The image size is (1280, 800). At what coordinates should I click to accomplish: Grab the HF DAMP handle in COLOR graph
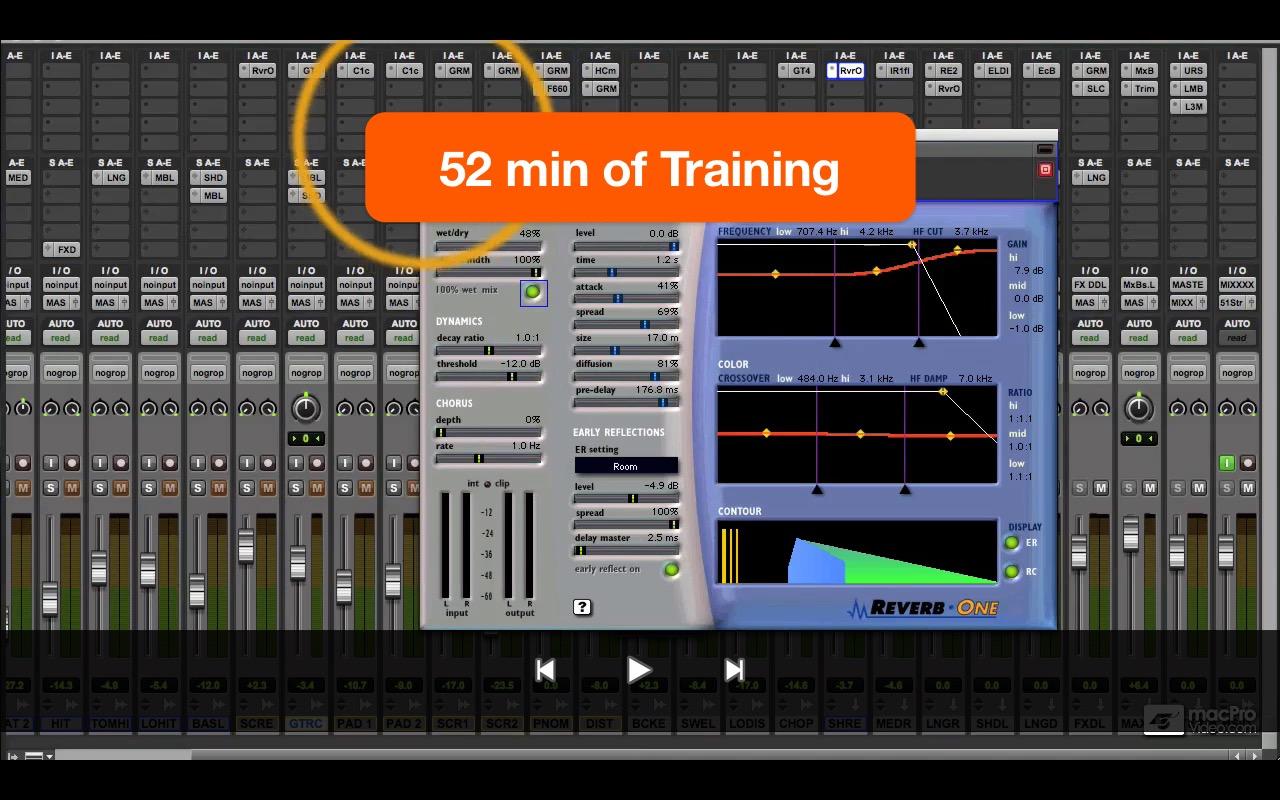[x=943, y=392]
